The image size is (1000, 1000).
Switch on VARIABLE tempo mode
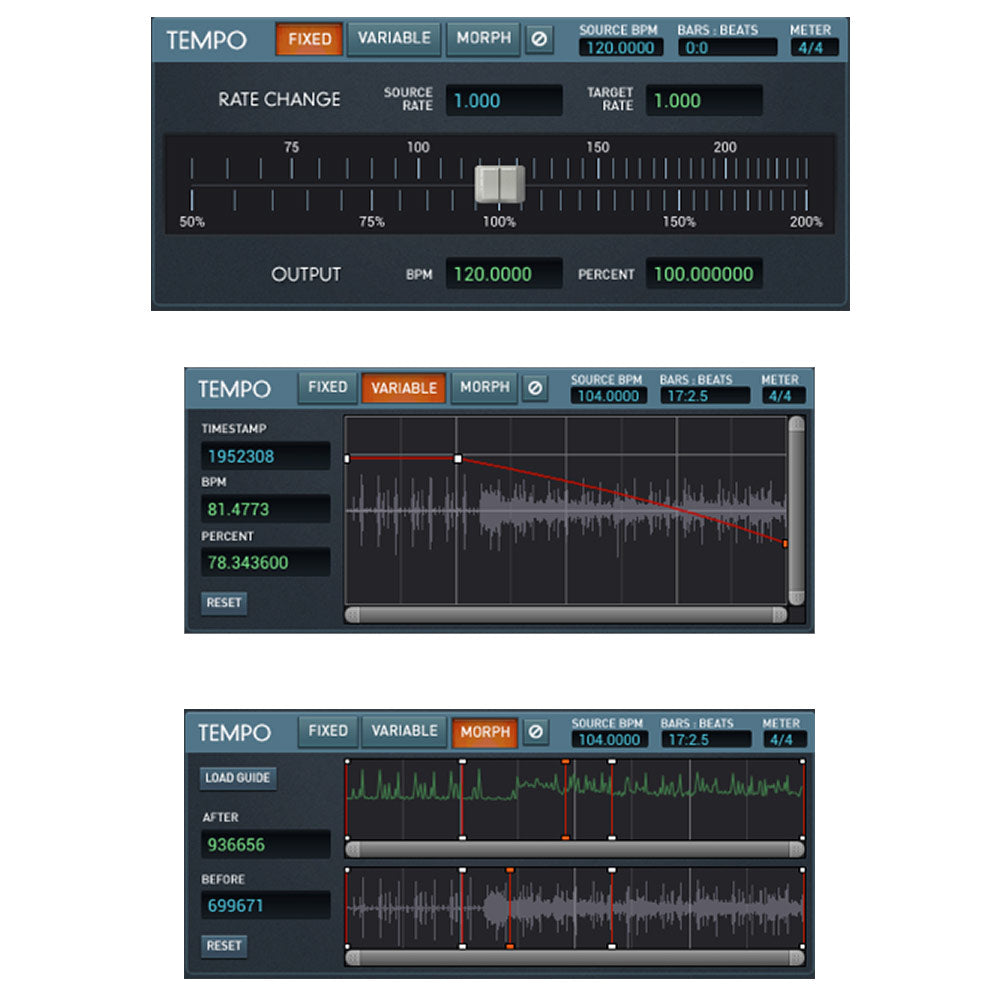tap(403, 387)
